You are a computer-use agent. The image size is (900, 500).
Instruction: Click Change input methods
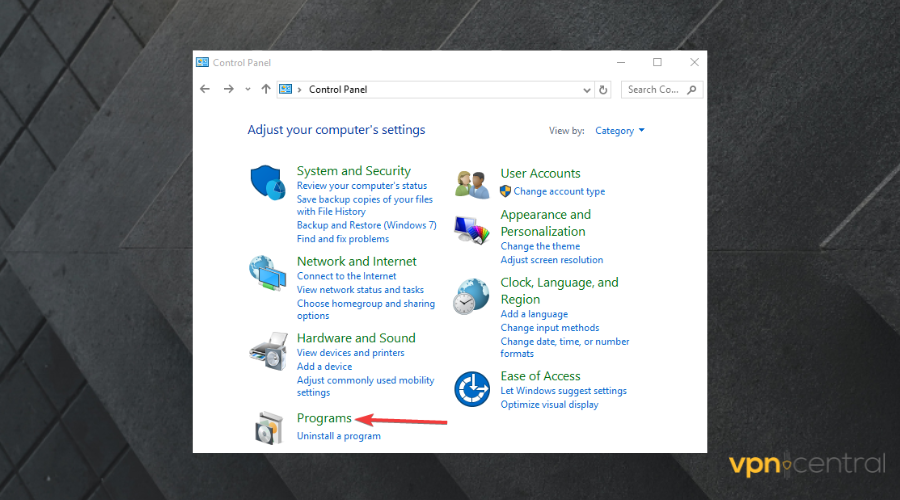[x=549, y=328]
